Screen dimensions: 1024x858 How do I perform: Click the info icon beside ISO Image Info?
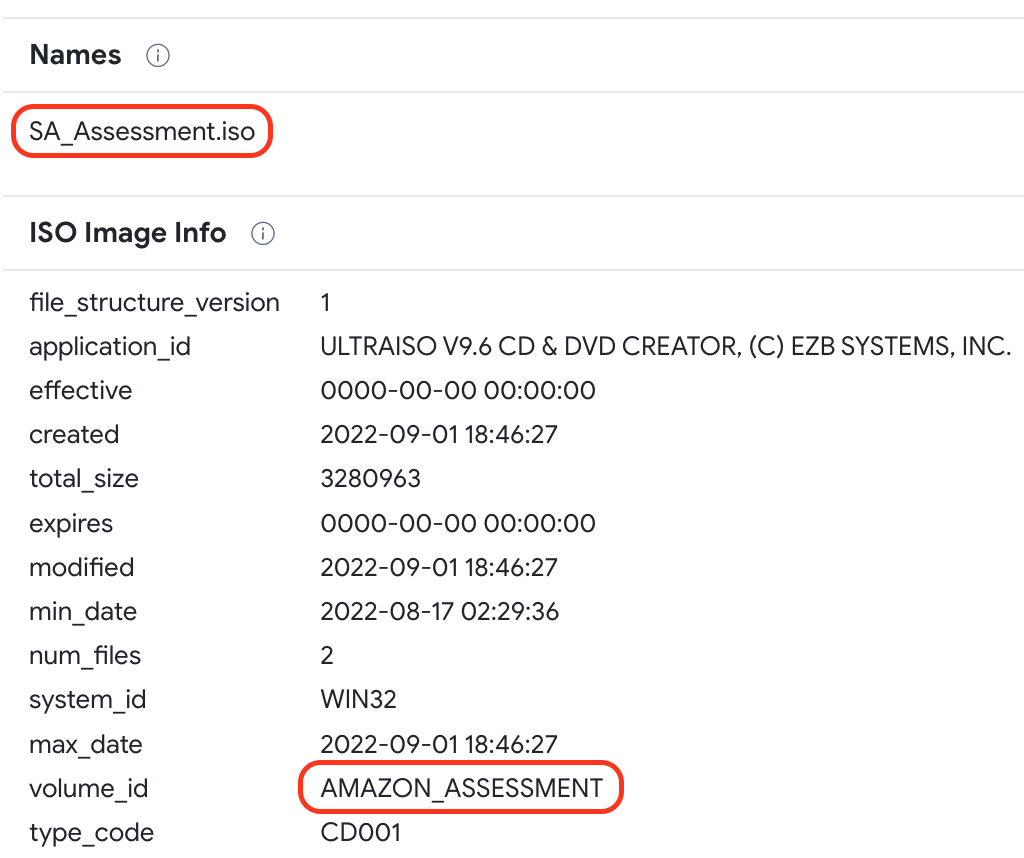tap(263, 233)
